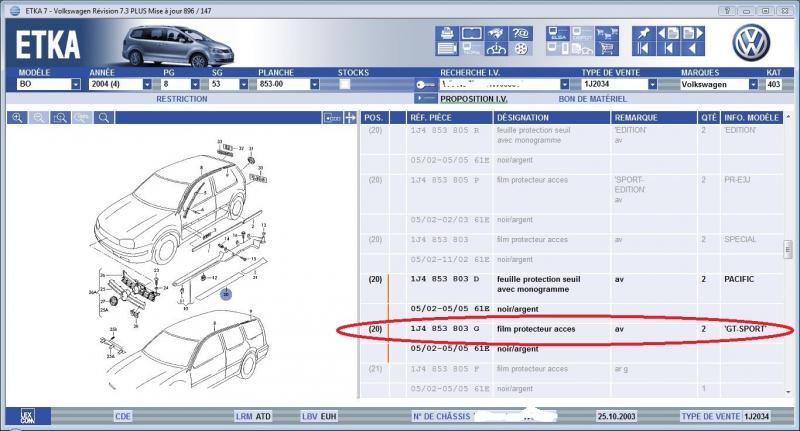Open the ANNÉE dropdown
This screenshot has height=431, width=800.
click(x=147, y=84)
